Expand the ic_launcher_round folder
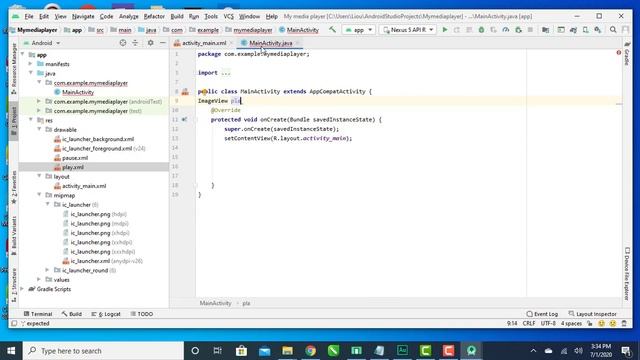640x360 pixels. pyautogui.click(x=47, y=270)
